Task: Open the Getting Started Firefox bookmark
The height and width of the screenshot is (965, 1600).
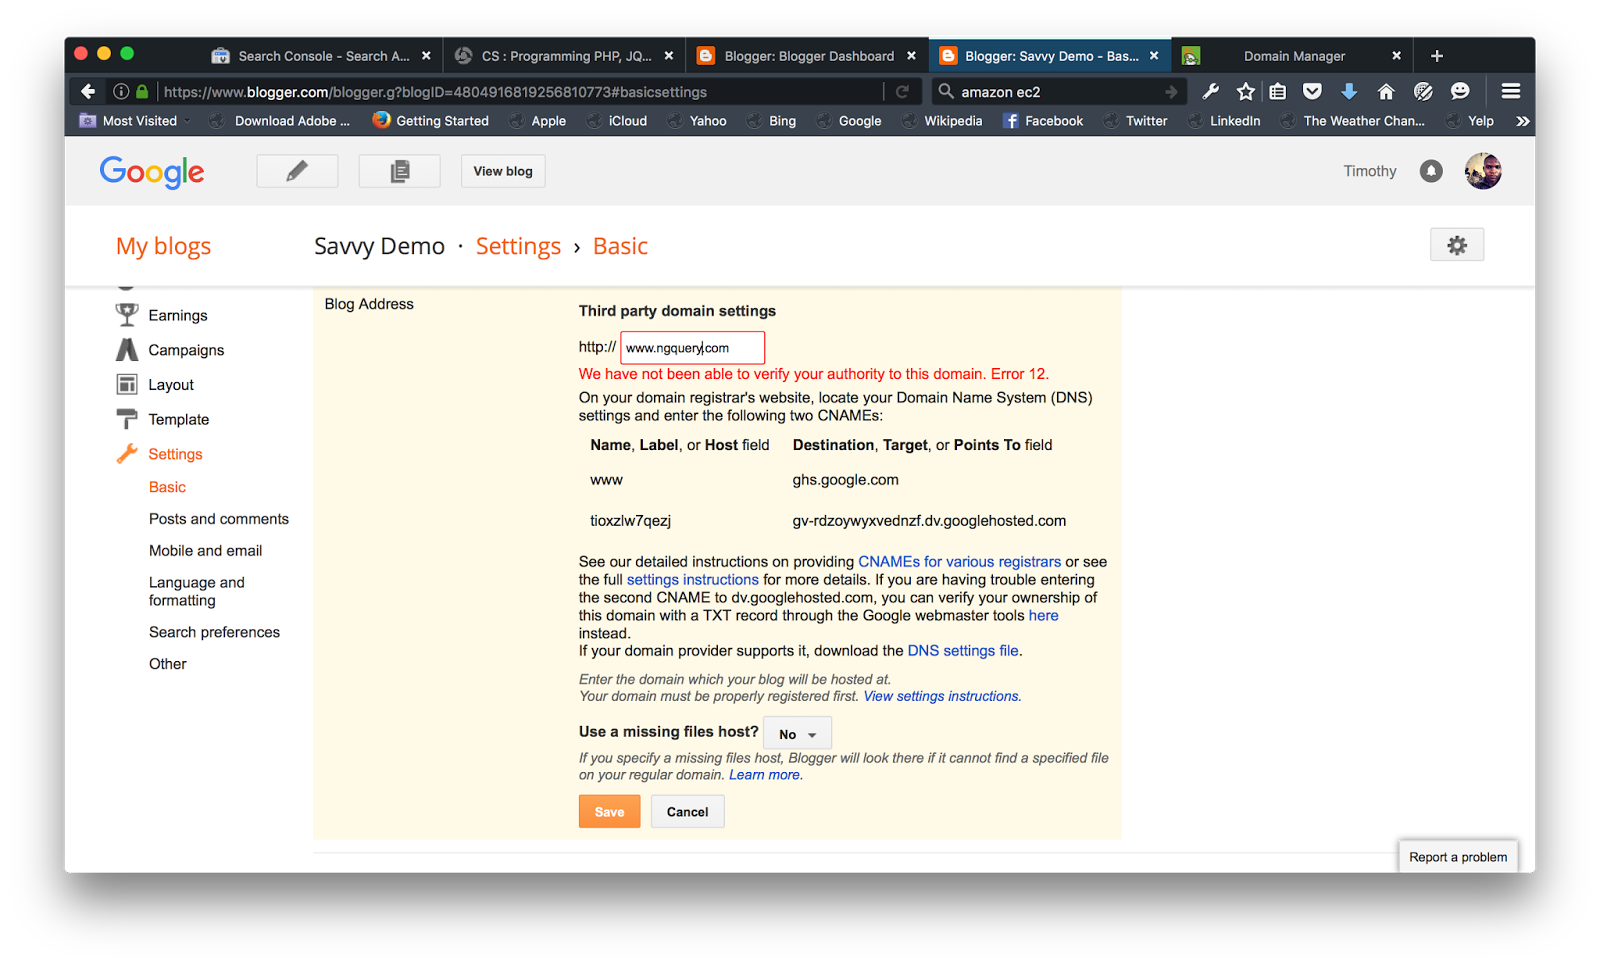Action: (431, 121)
